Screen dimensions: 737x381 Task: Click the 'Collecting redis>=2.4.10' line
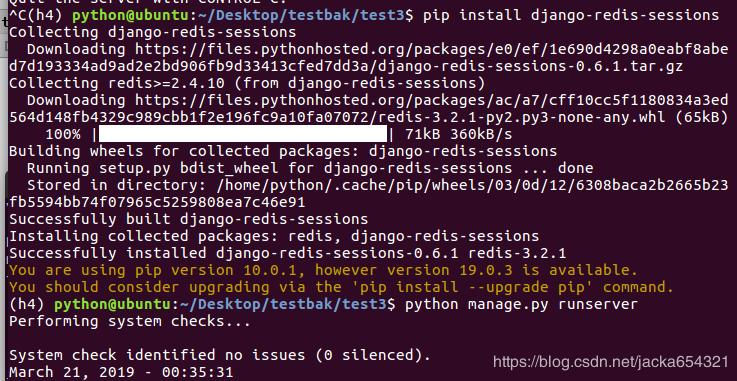point(247,84)
